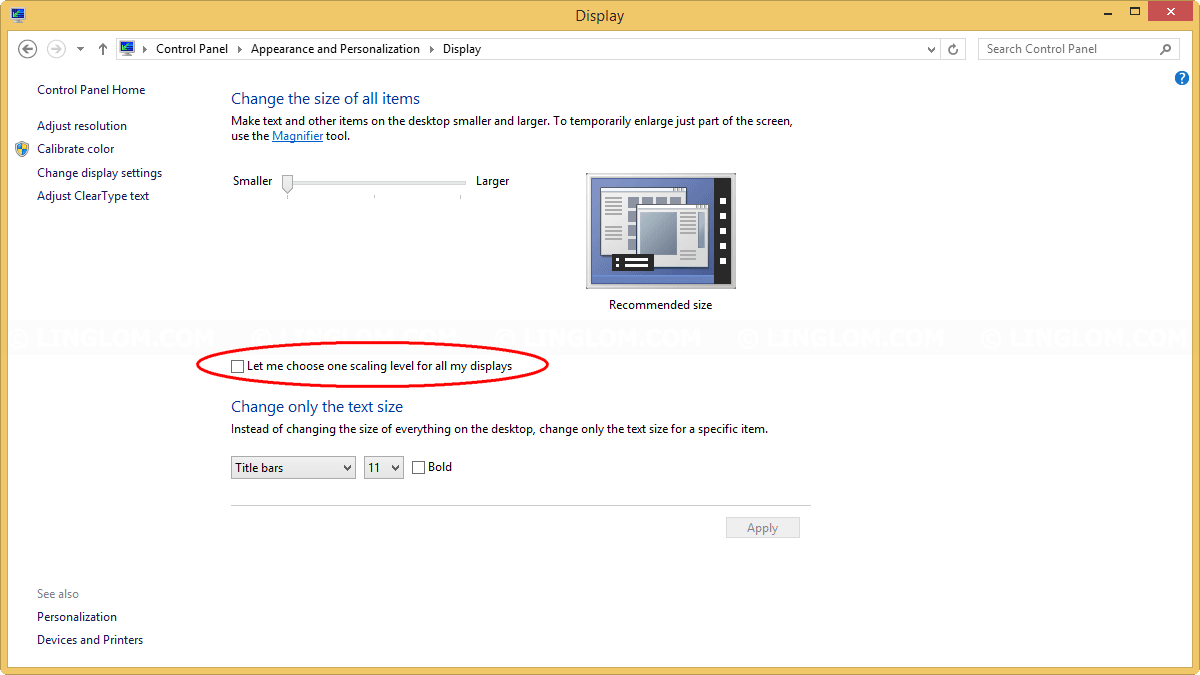This screenshot has width=1200, height=675.
Task: Expand arrow after Appearance and Personalization breadcrumb
Action: [432, 48]
